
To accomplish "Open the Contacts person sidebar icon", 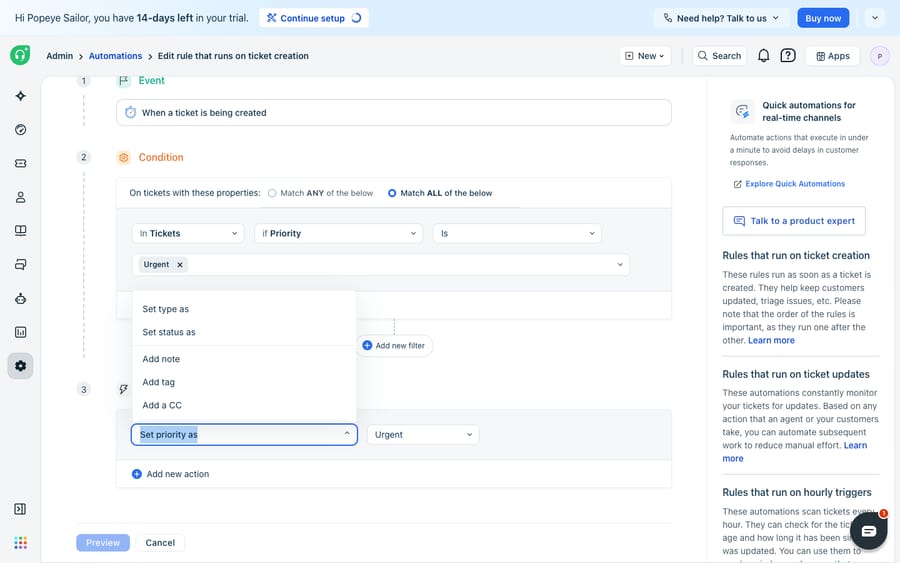I will click(21, 197).
